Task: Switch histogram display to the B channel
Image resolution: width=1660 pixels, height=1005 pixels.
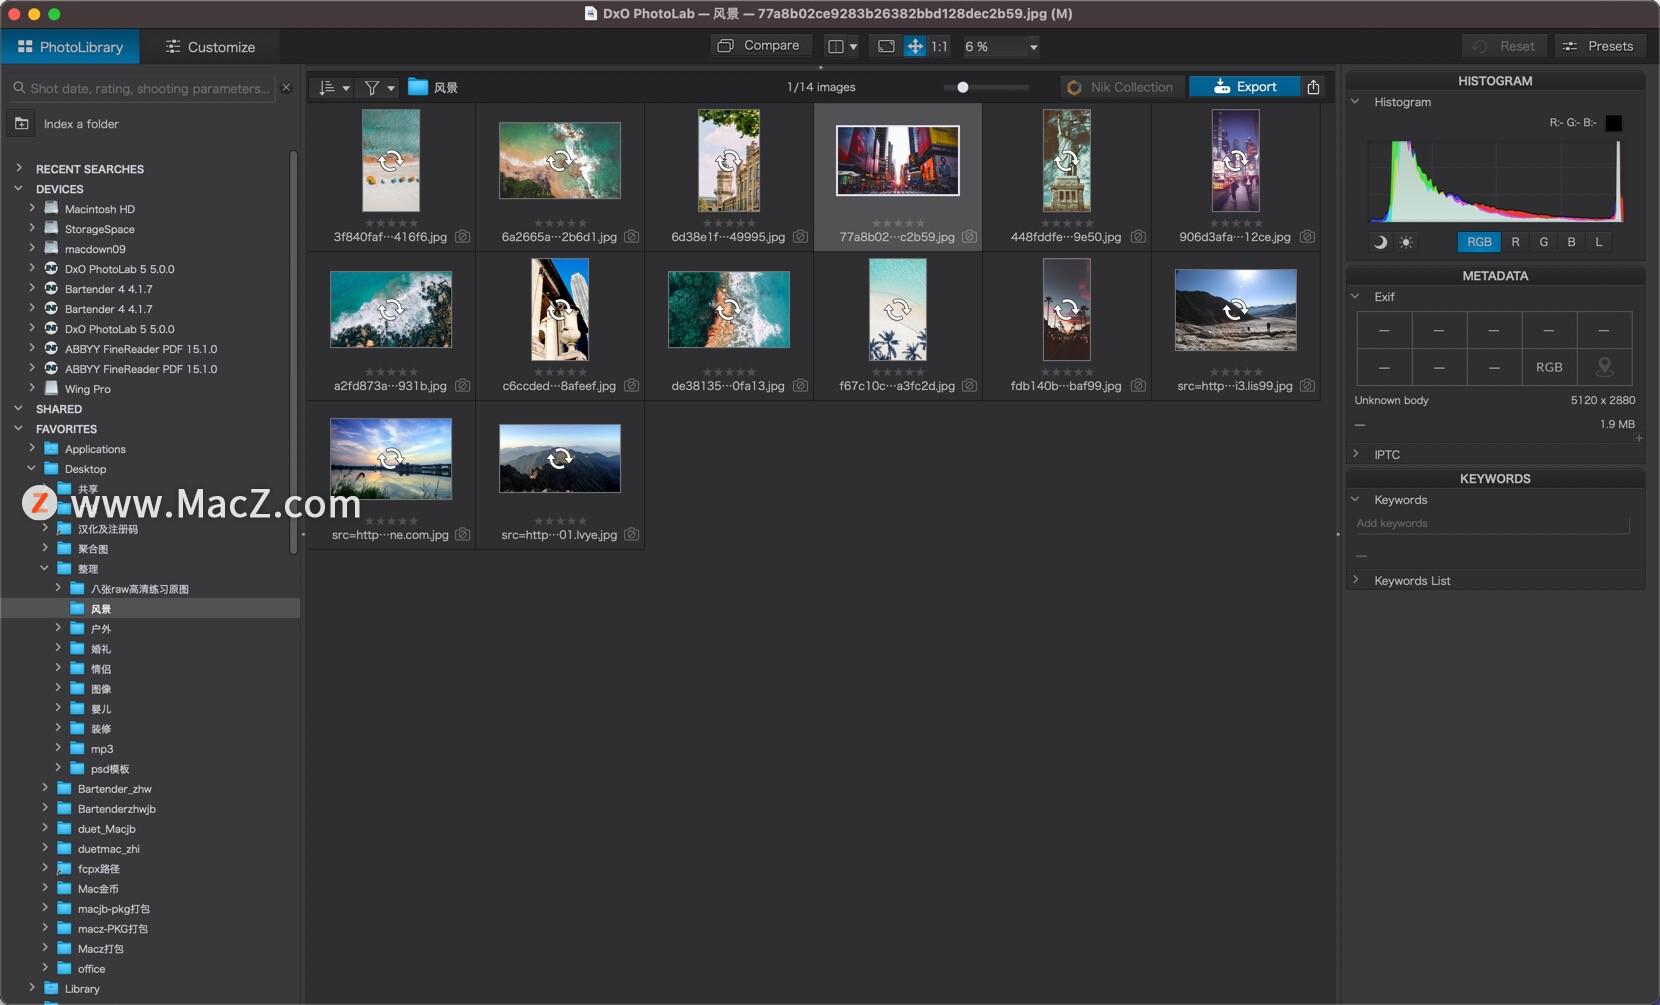Action: (1571, 242)
